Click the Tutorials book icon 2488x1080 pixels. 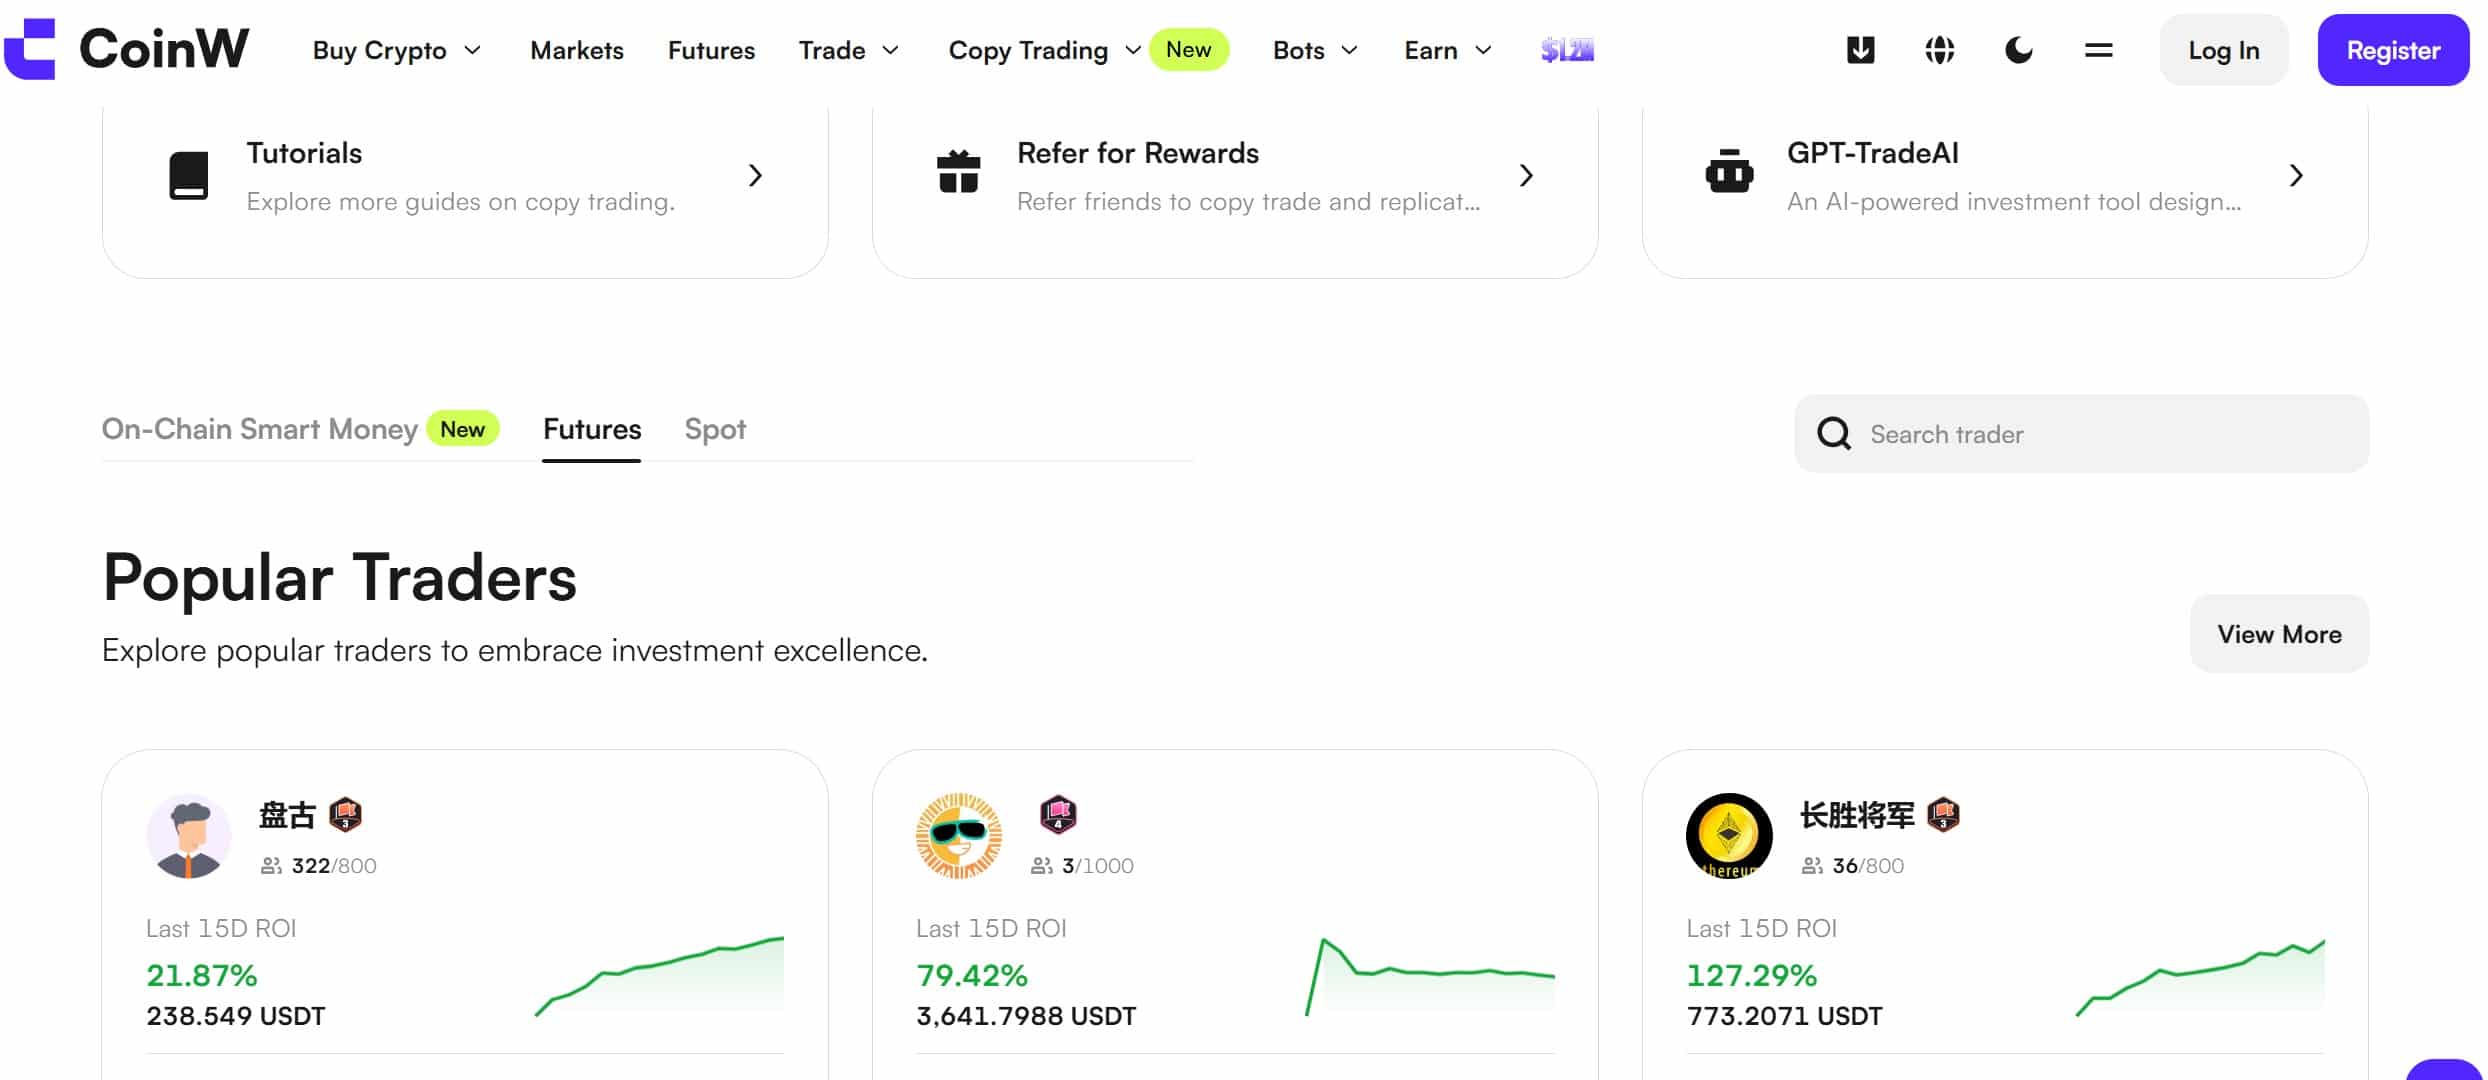(188, 175)
